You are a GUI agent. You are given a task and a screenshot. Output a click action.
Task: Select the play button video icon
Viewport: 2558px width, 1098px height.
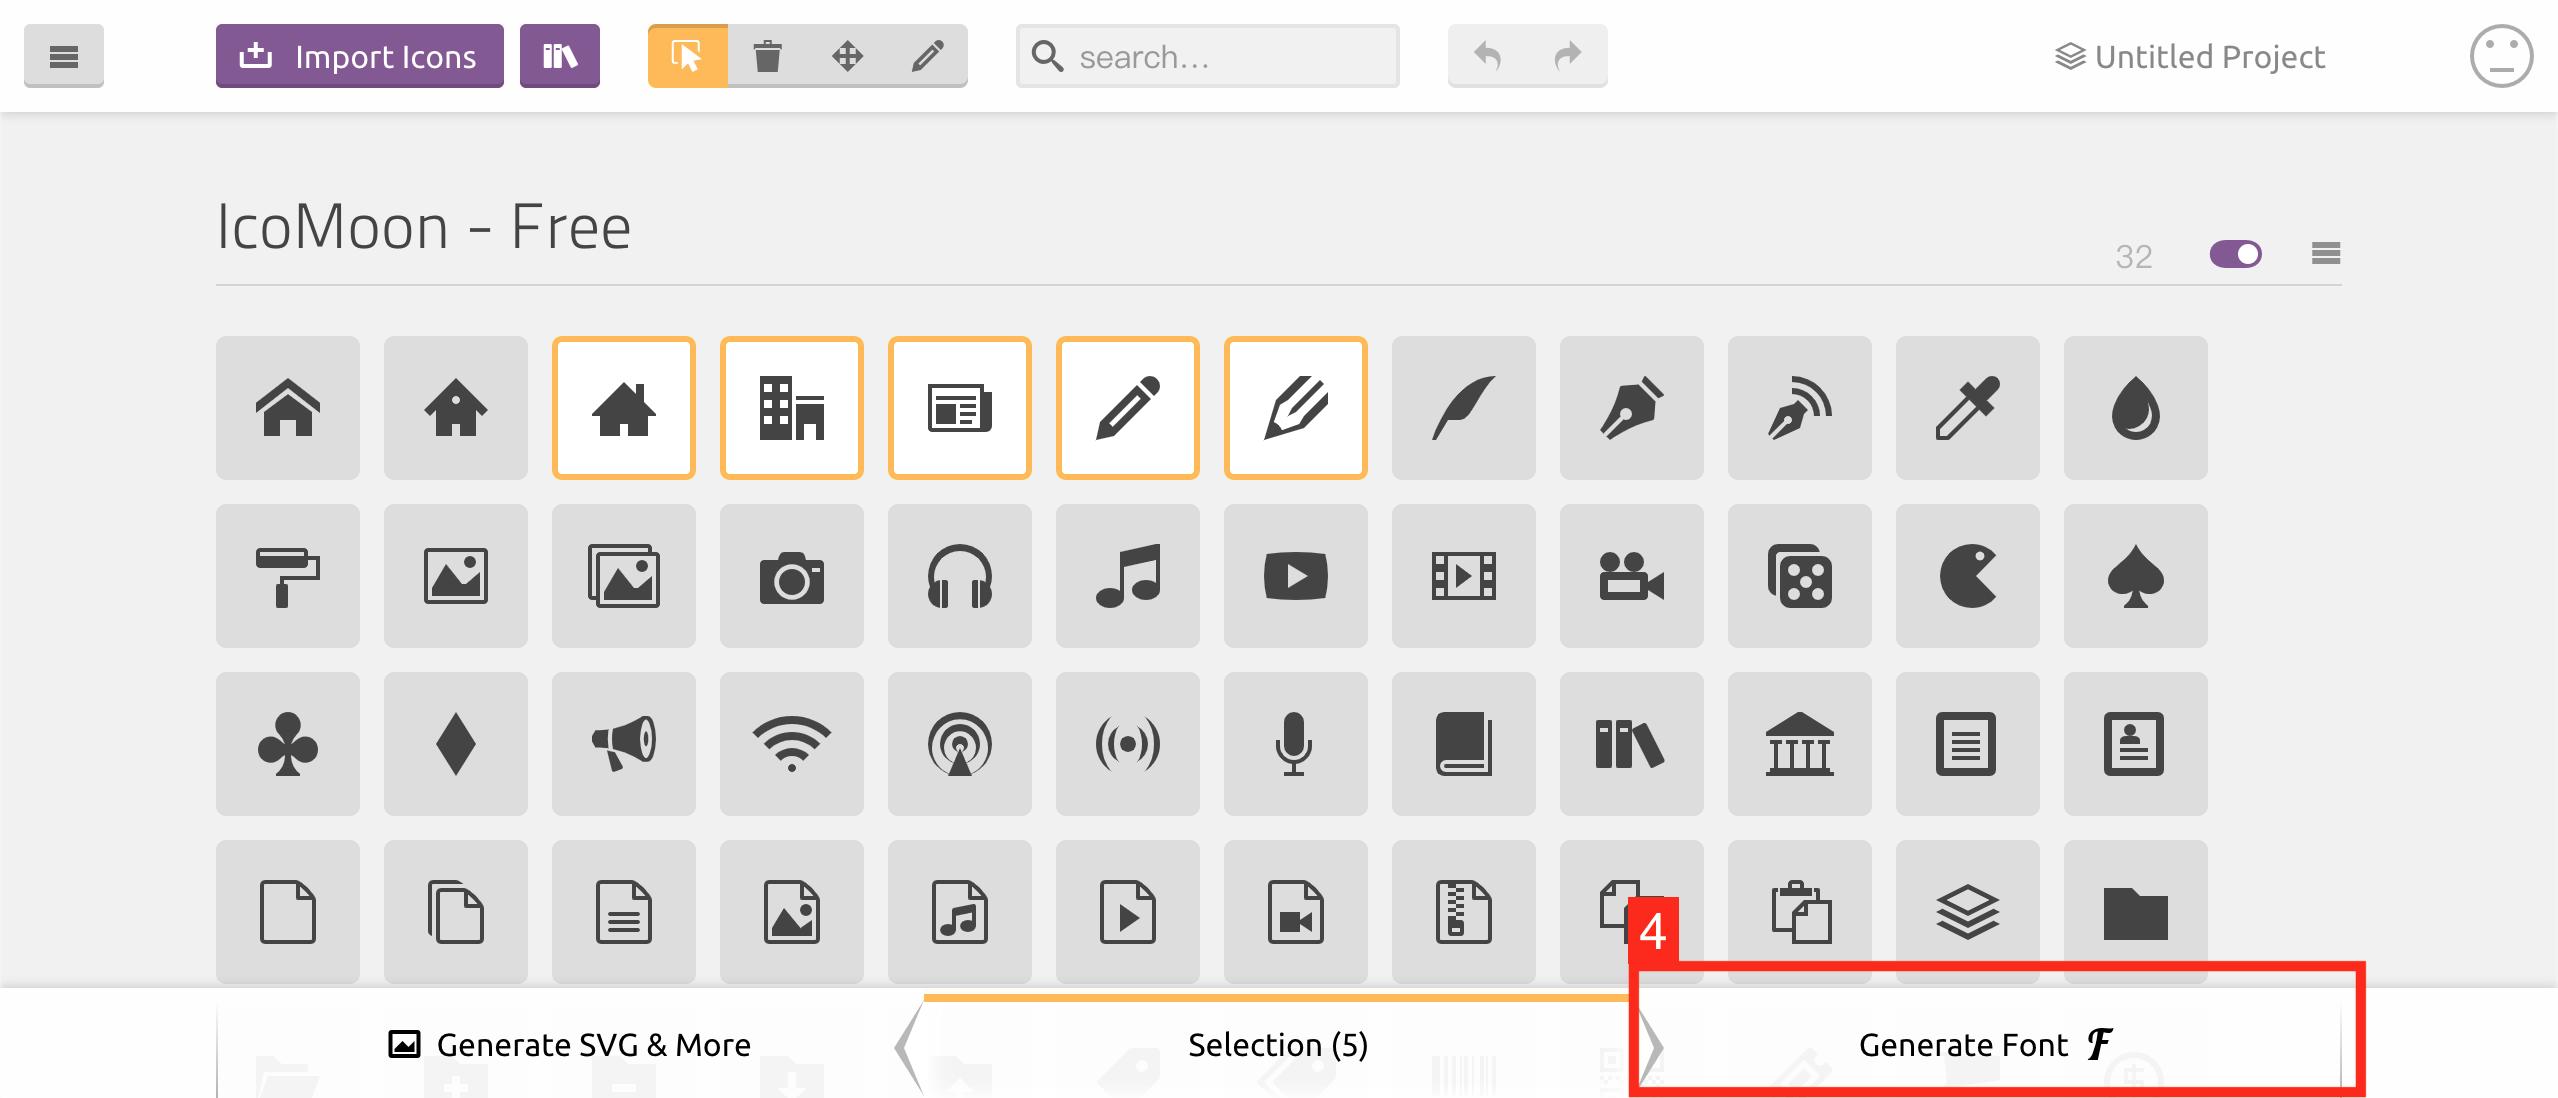1296,576
